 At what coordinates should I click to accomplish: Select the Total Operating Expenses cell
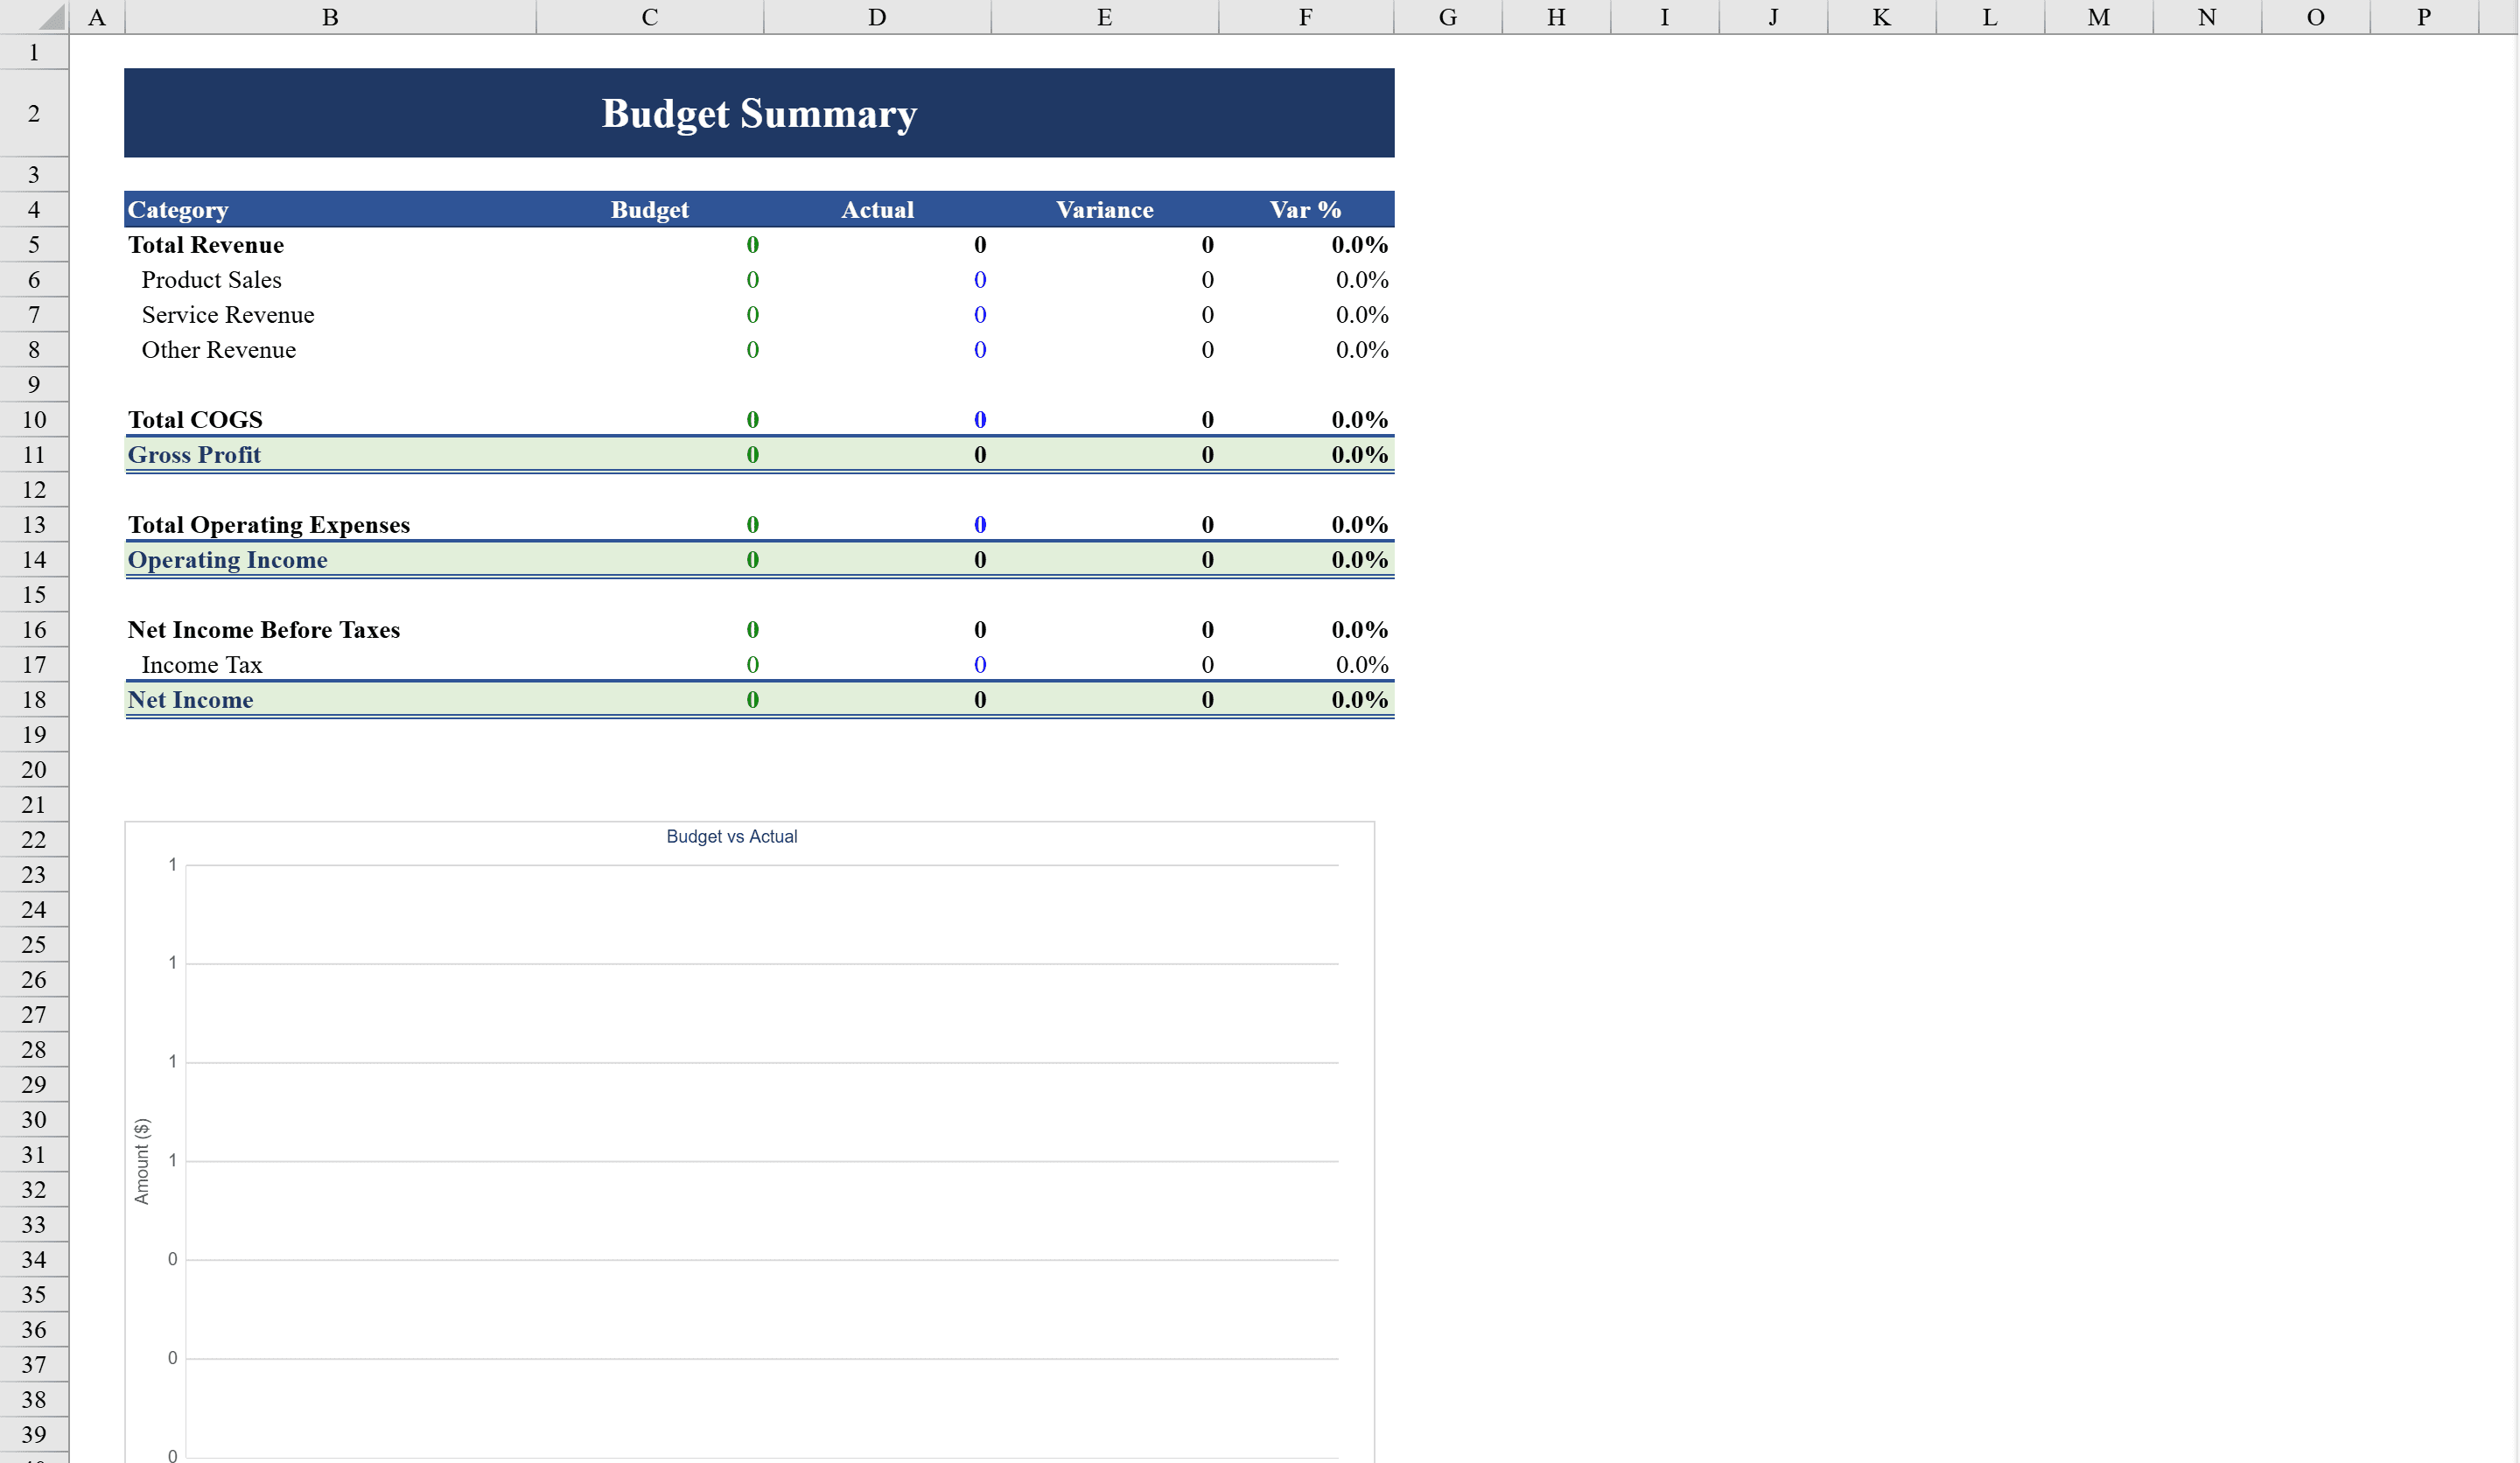pyautogui.click(x=268, y=524)
